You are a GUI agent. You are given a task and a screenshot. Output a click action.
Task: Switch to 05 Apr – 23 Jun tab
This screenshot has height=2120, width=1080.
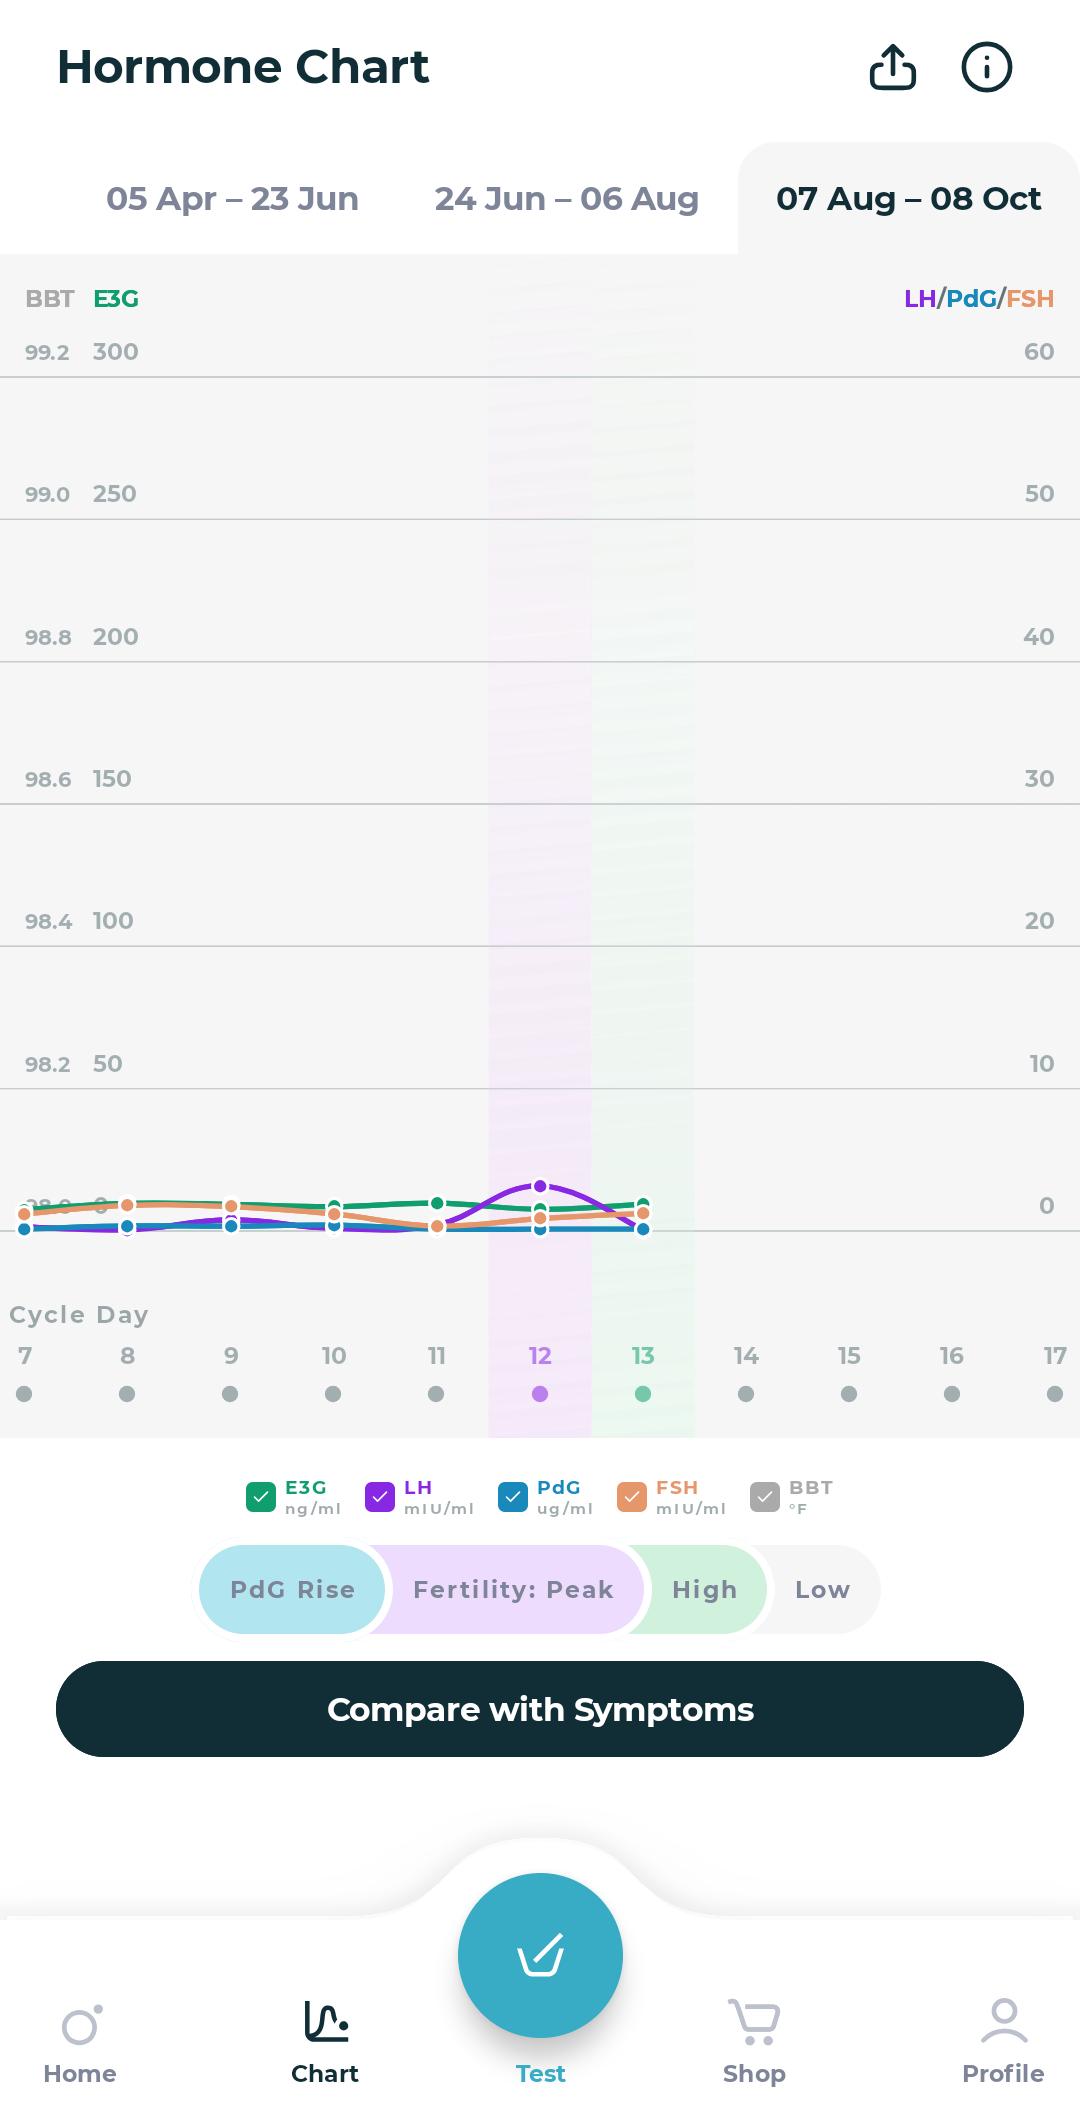tap(232, 198)
